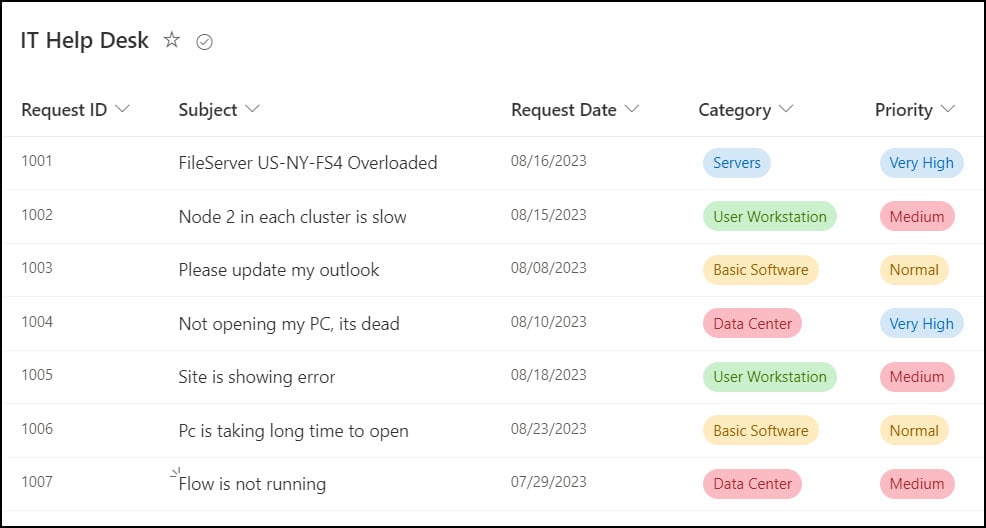Click User Workstation pill in row 1005
Viewport: 986px width, 528px height.
pyautogui.click(x=770, y=377)
